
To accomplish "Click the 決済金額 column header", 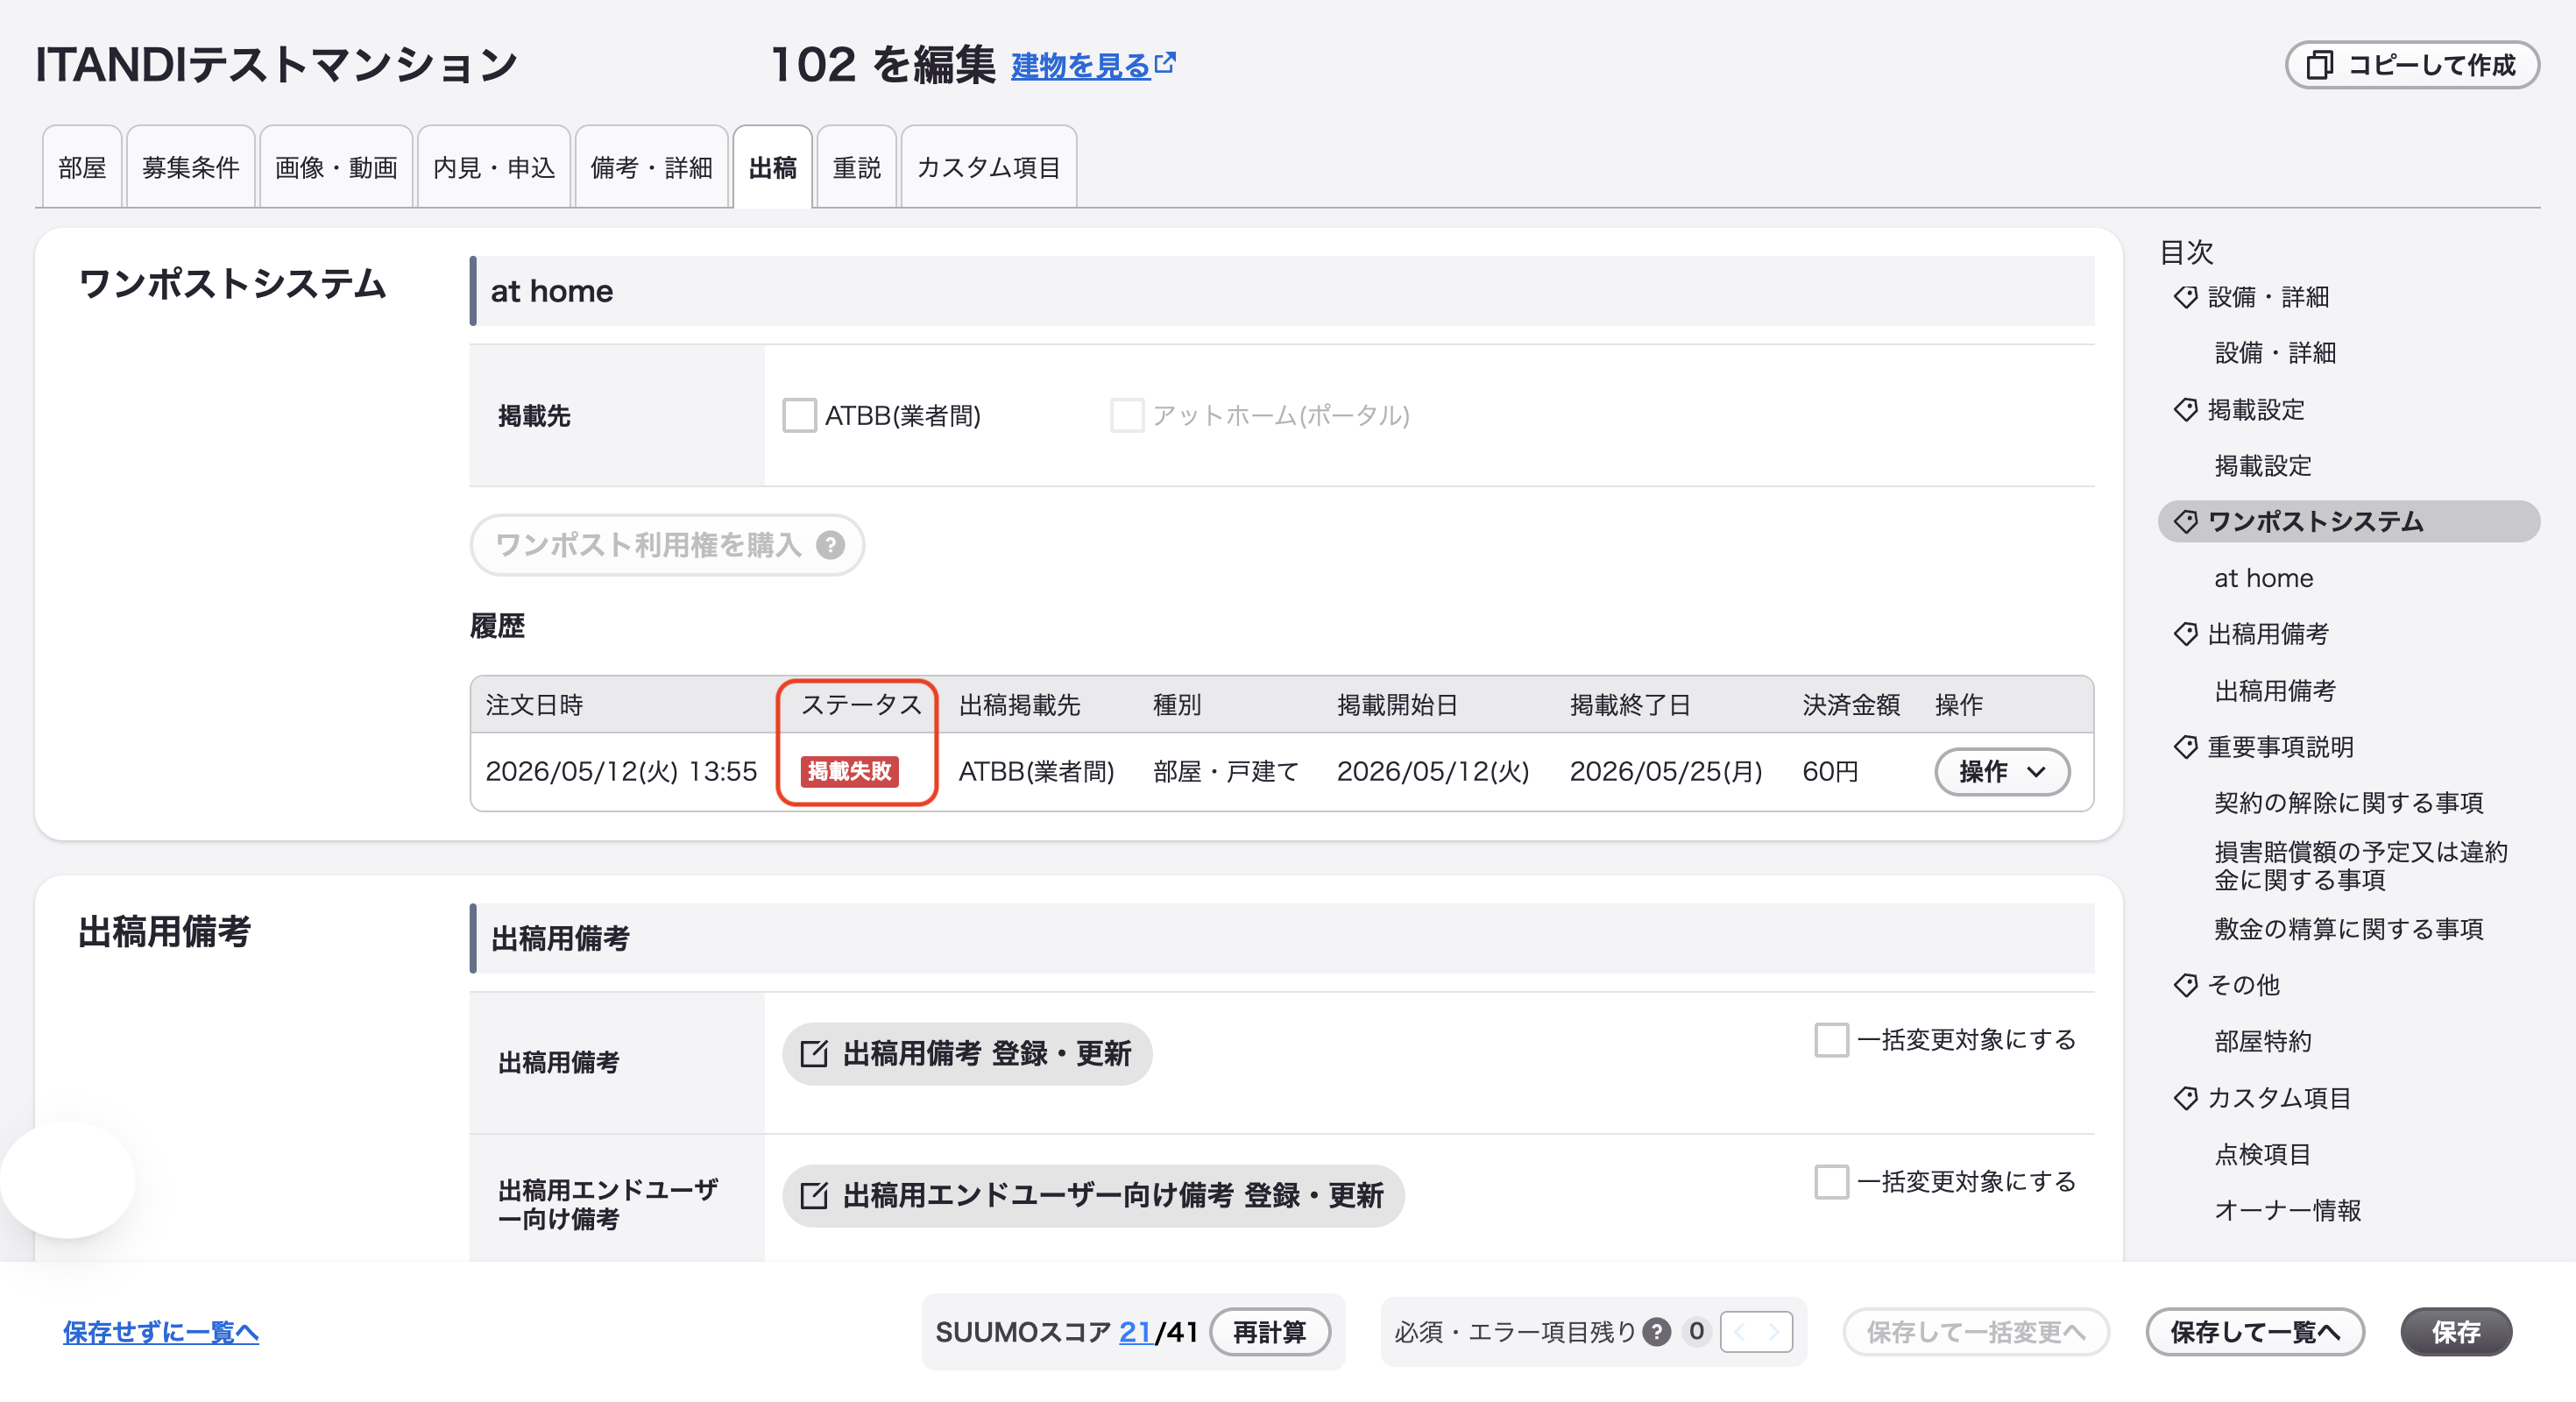I will pos(1851,705).
